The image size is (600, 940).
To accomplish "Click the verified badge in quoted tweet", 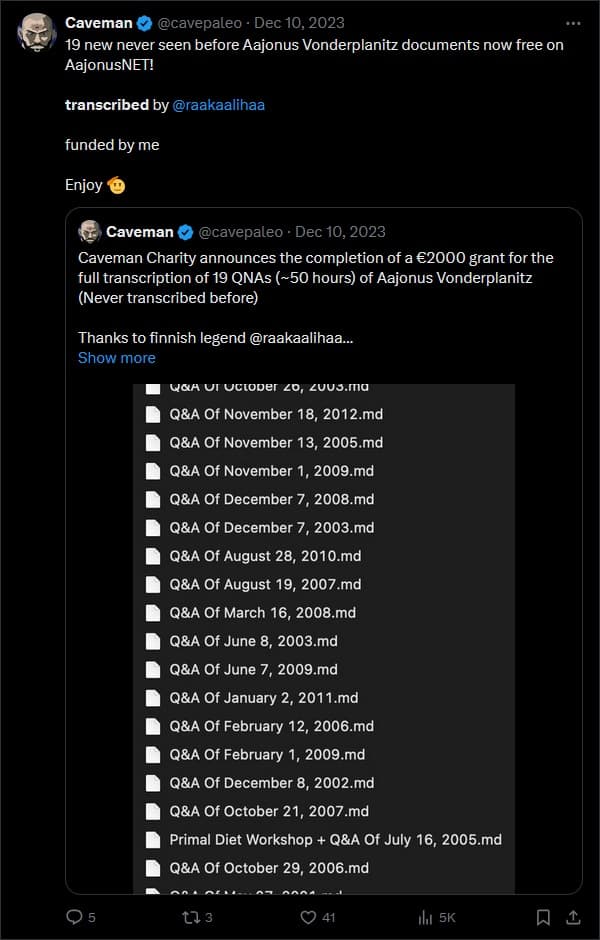I will point(185,232).
